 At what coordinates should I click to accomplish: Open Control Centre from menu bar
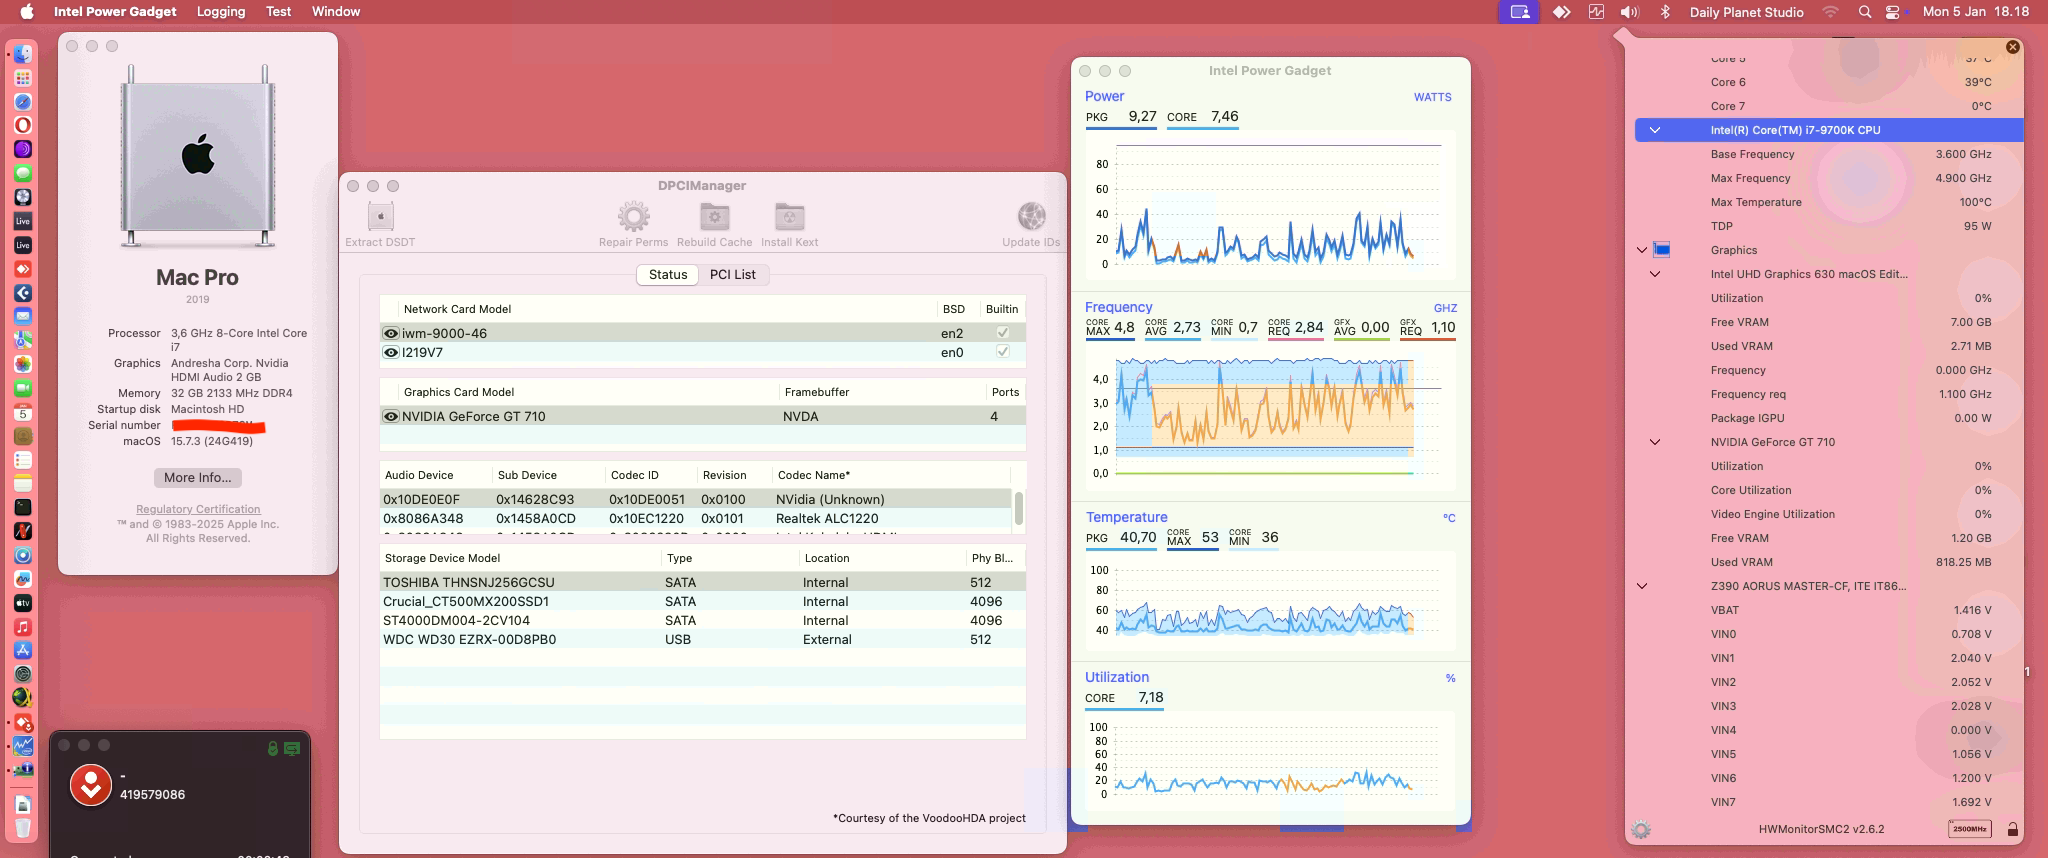(1893, 12)
